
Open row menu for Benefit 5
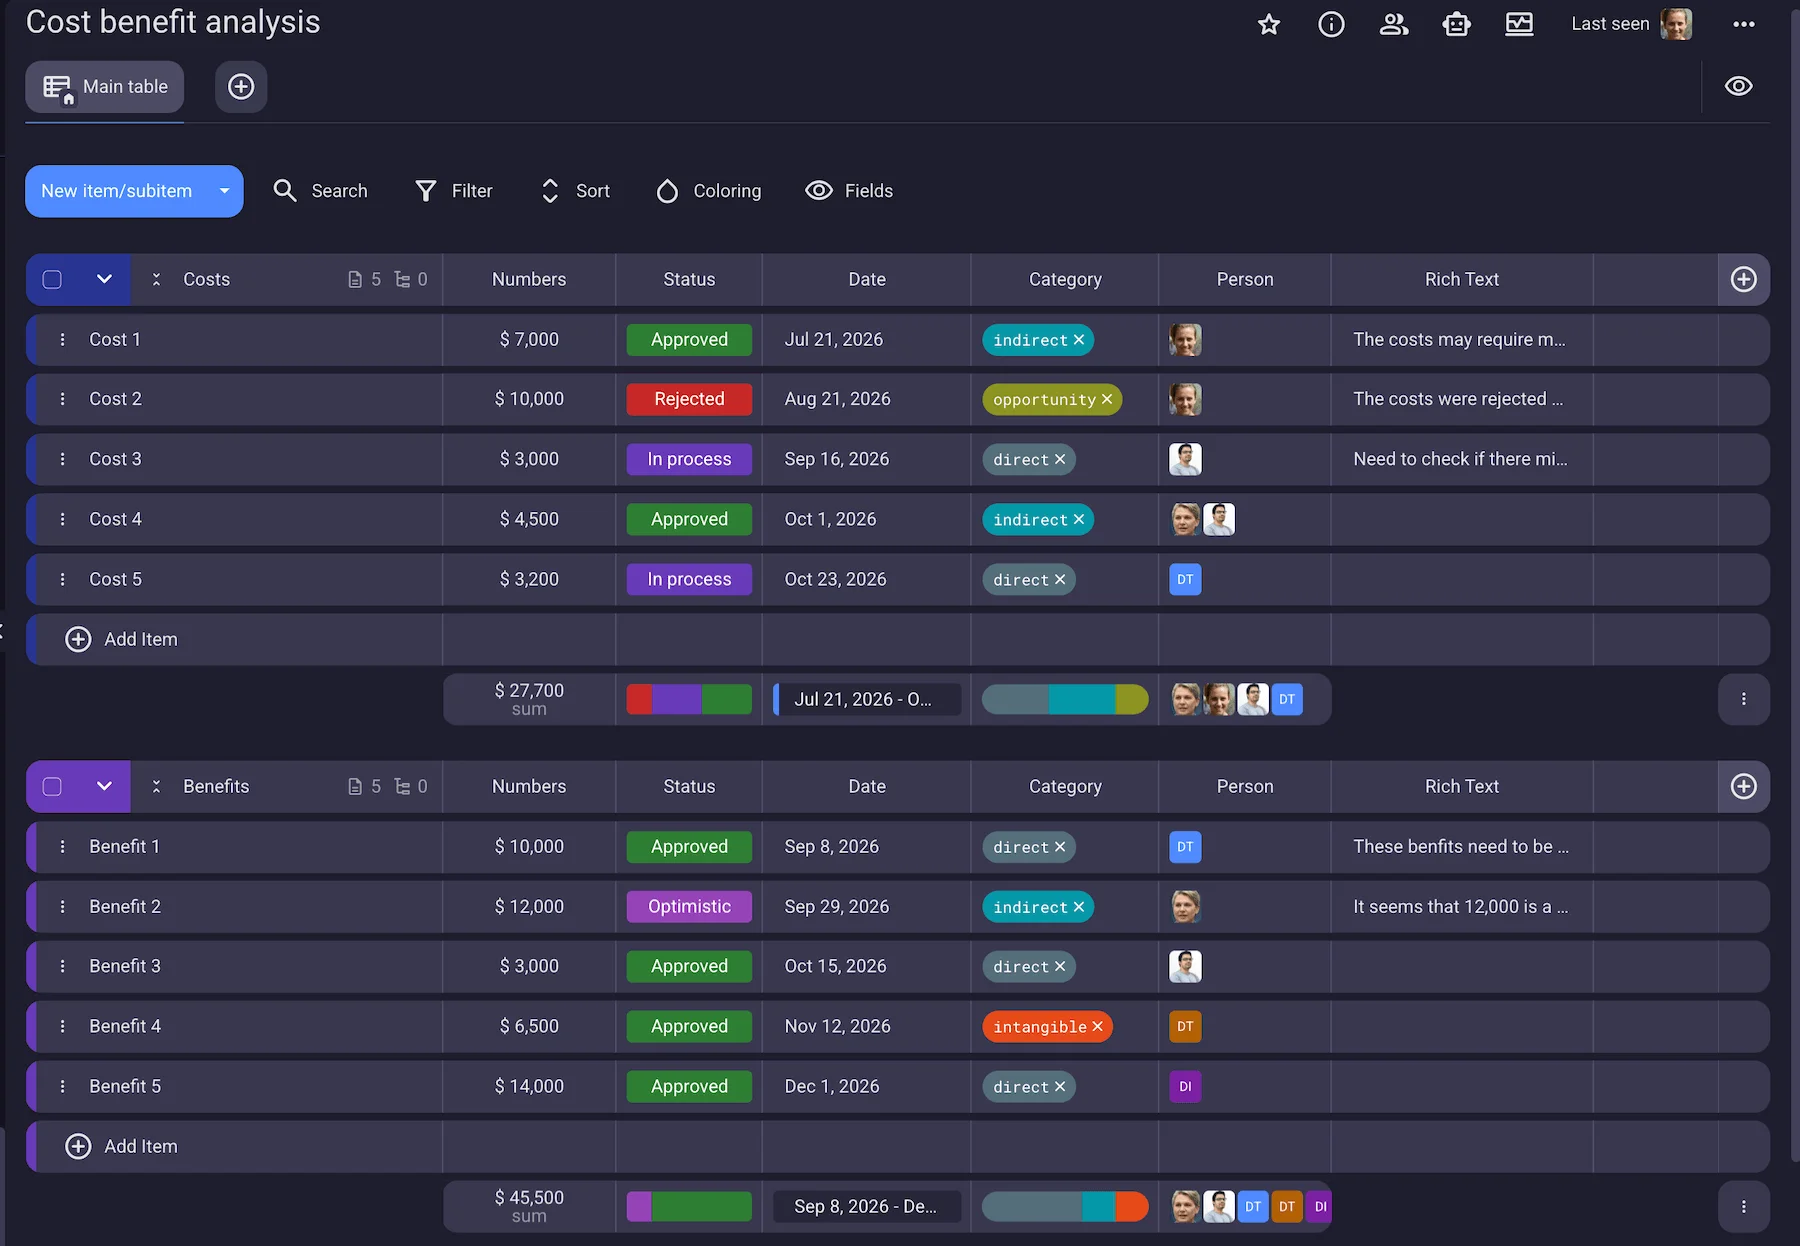[x=63, y=1087]
